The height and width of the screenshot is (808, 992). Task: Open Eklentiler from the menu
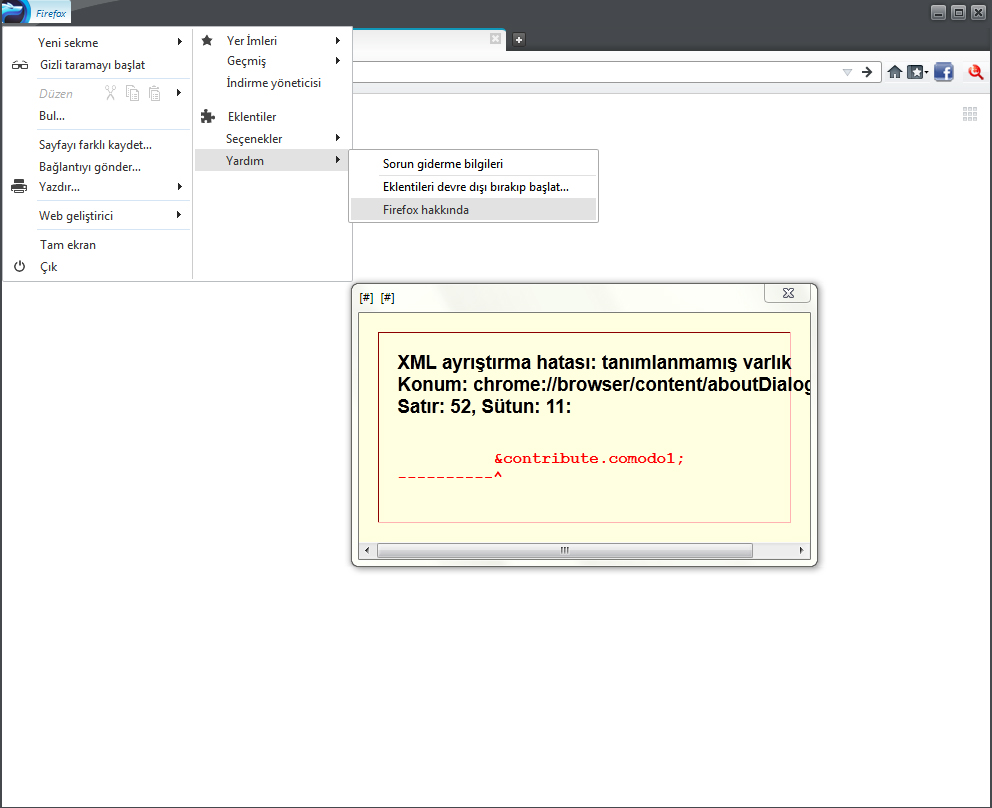(x=251, y=117)
